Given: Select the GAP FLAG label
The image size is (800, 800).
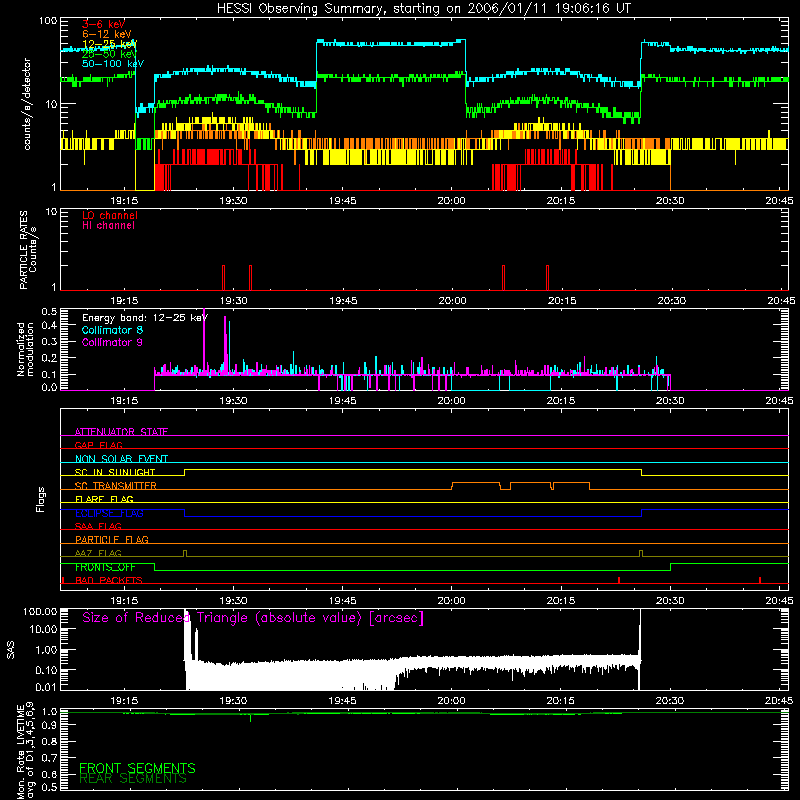Looking at the screenshot, I should click(98, 445).
